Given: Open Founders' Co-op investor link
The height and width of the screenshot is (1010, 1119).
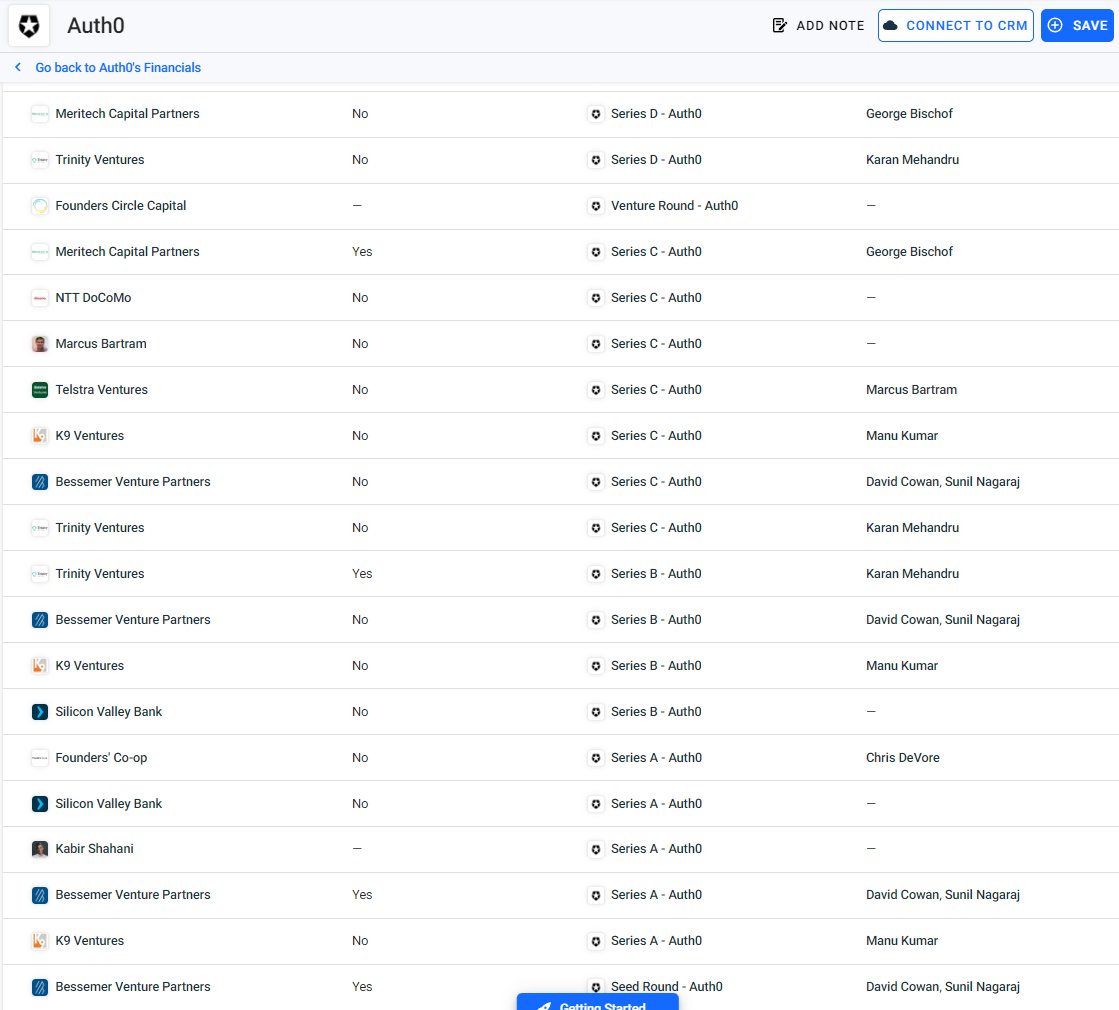Looking at the screenshot, I should coord(101,758).
